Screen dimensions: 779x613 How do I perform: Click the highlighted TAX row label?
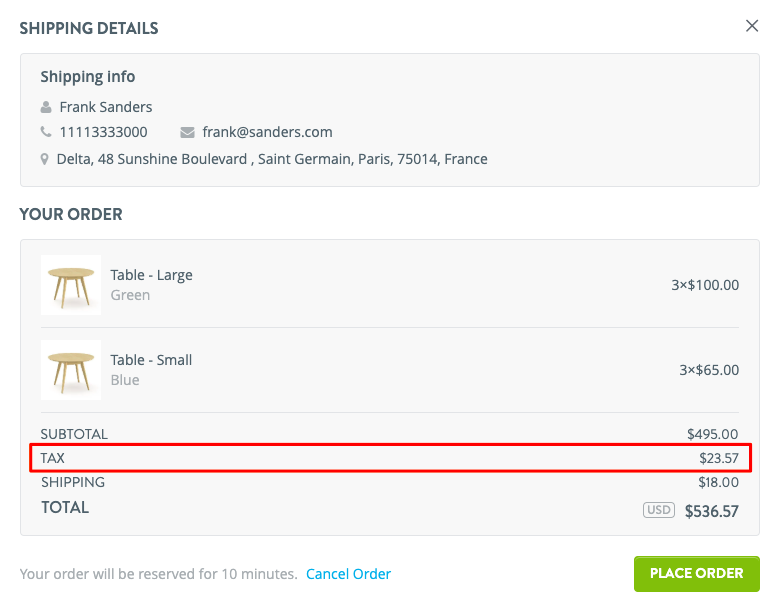(x=52, y=458)
